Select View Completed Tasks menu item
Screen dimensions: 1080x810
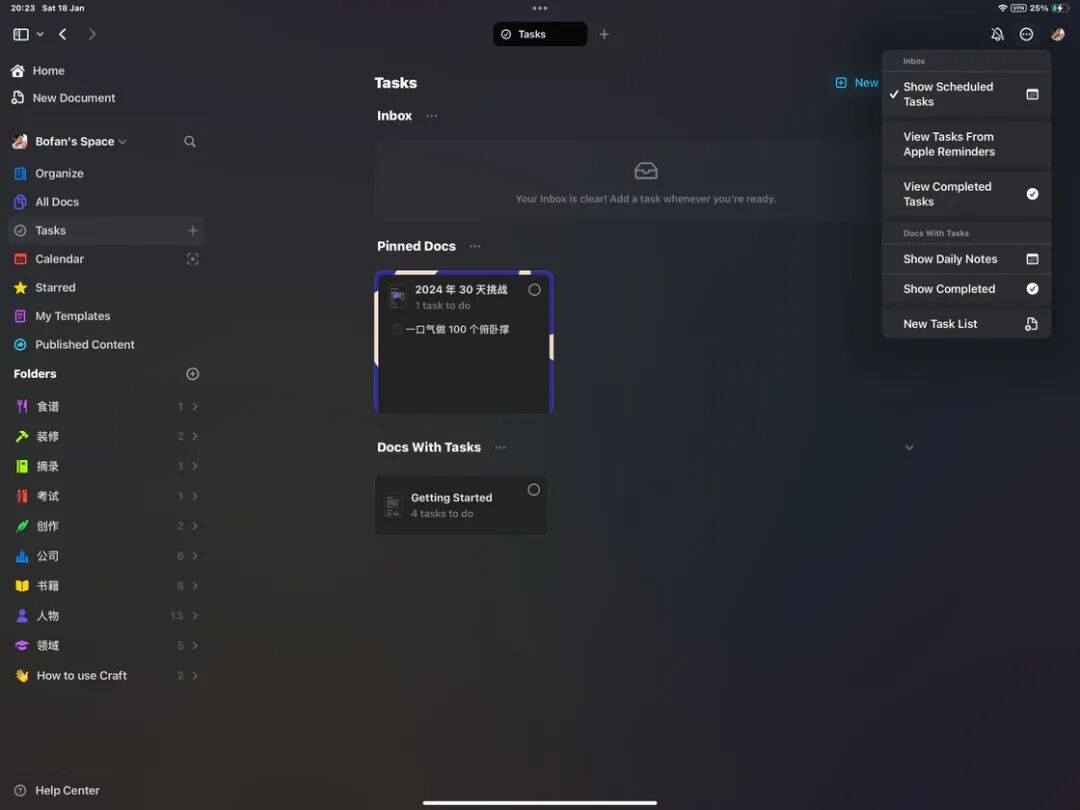pyautogui.click(x=966, y=194)
